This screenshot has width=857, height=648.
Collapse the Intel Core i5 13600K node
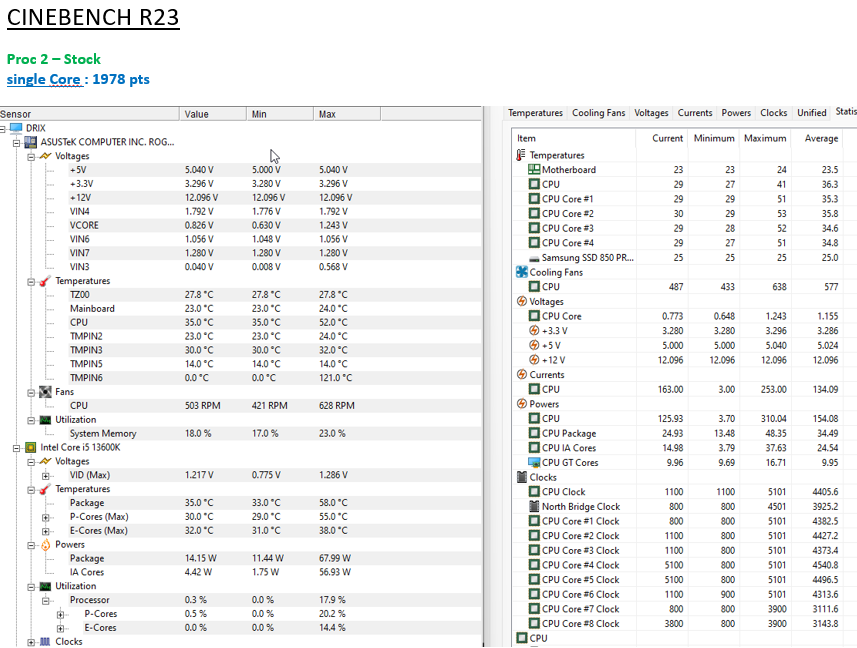click(x=16, y=449)
